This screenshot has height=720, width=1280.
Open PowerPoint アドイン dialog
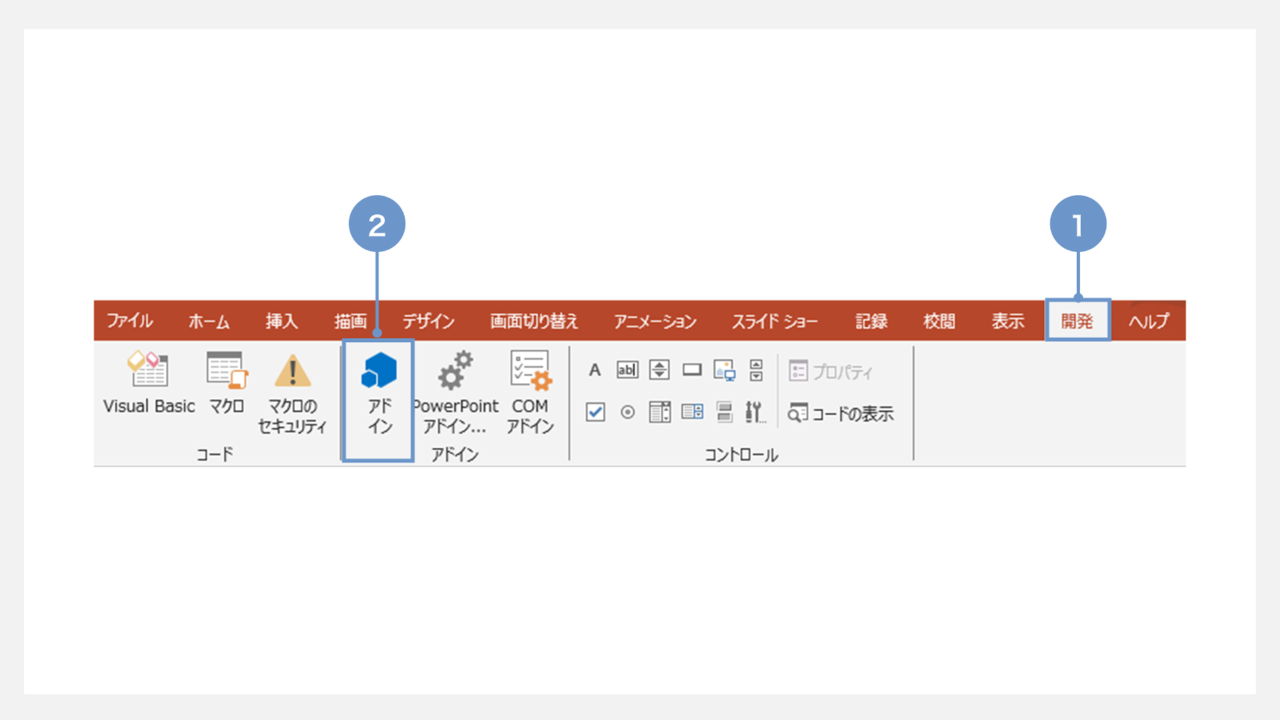click(x=455, y=393)
